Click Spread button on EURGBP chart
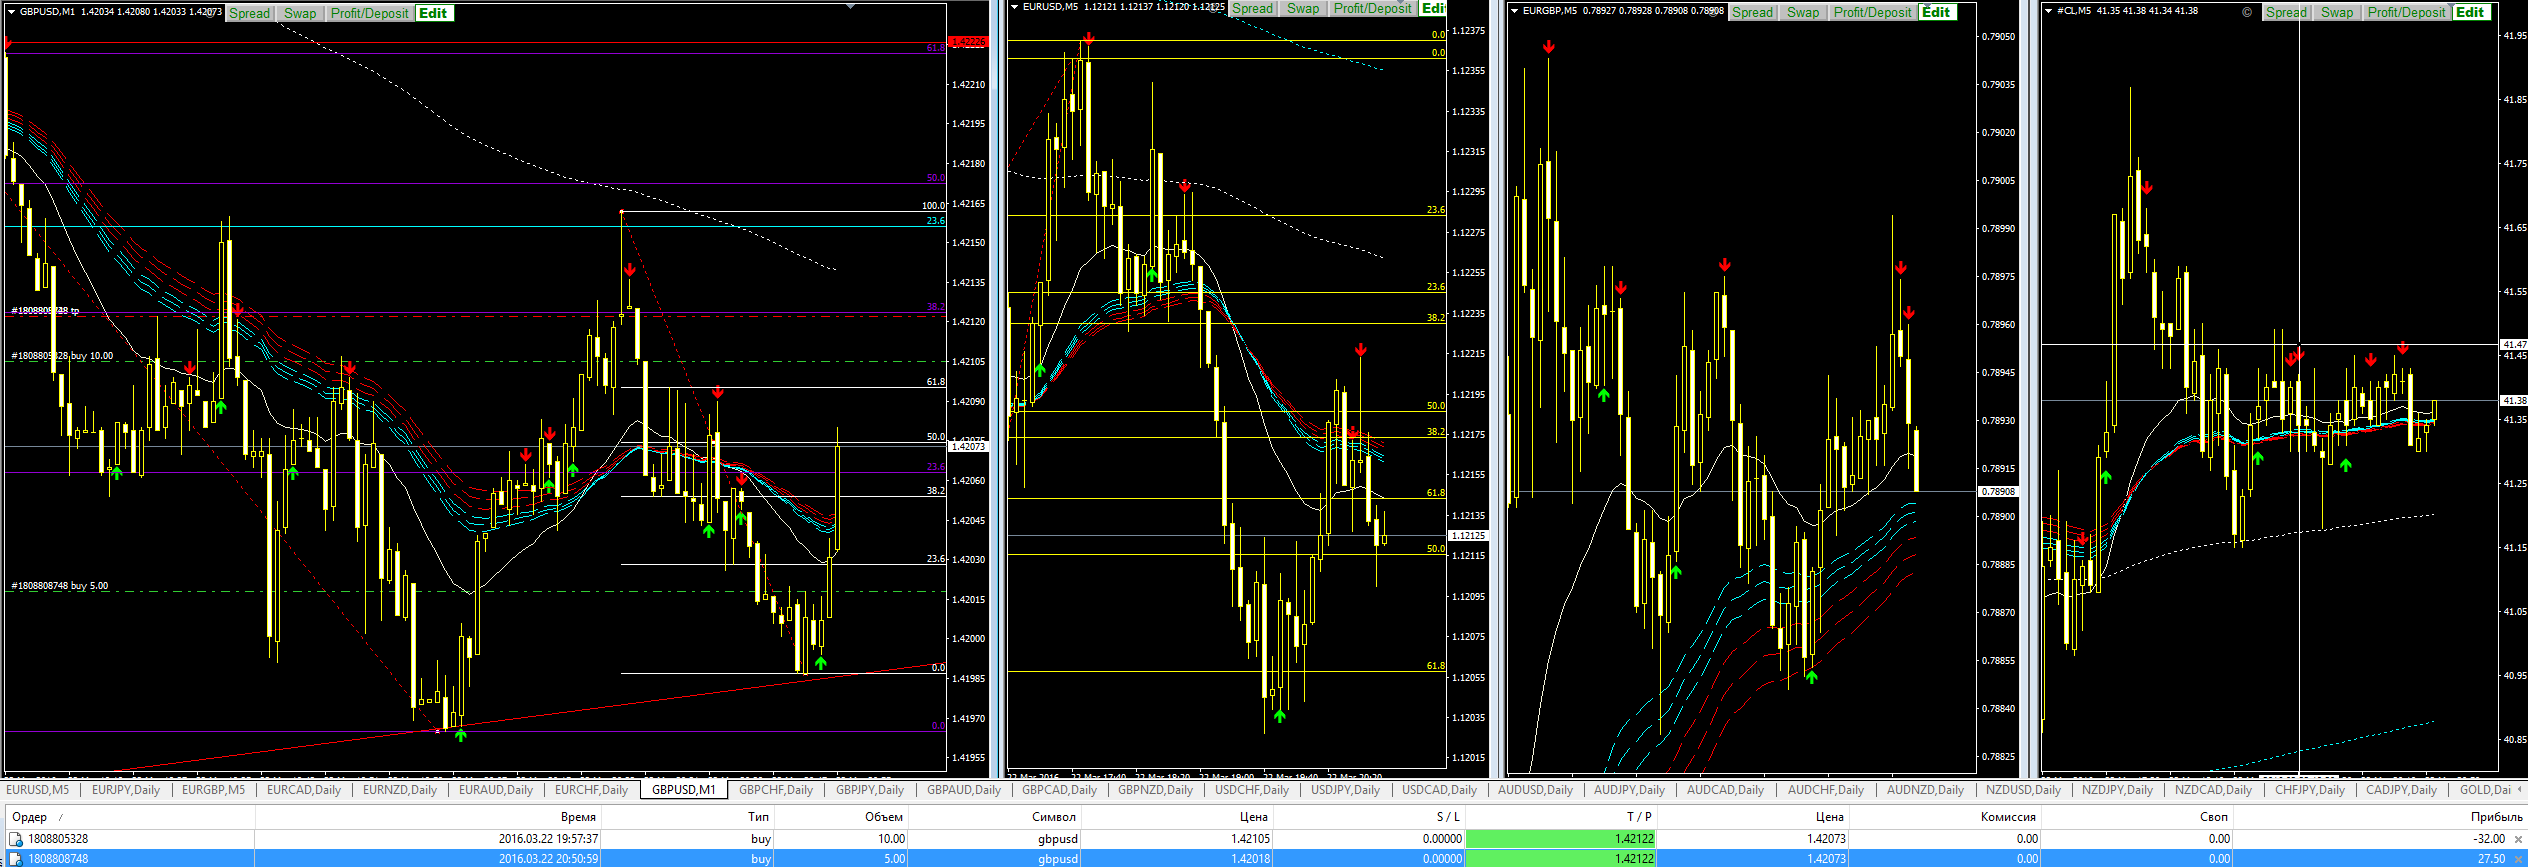The height and width of the screenshot is (867, 2528). click(x=1753, y=12)
